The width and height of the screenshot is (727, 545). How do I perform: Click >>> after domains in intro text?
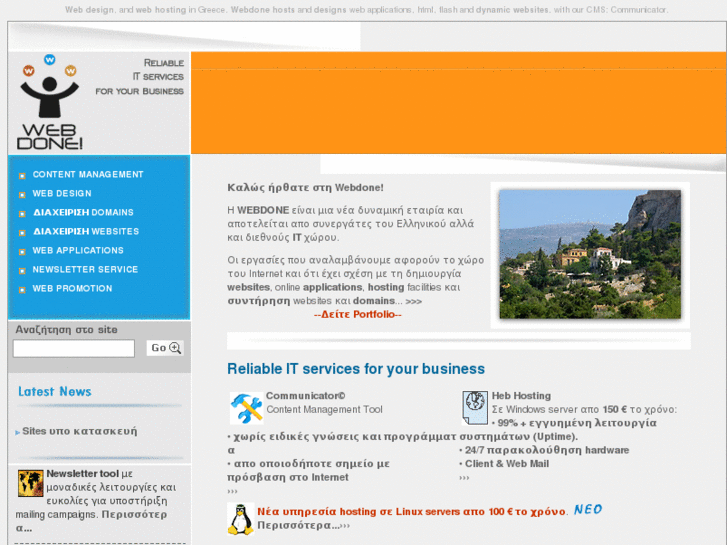(x=414, y=301)
